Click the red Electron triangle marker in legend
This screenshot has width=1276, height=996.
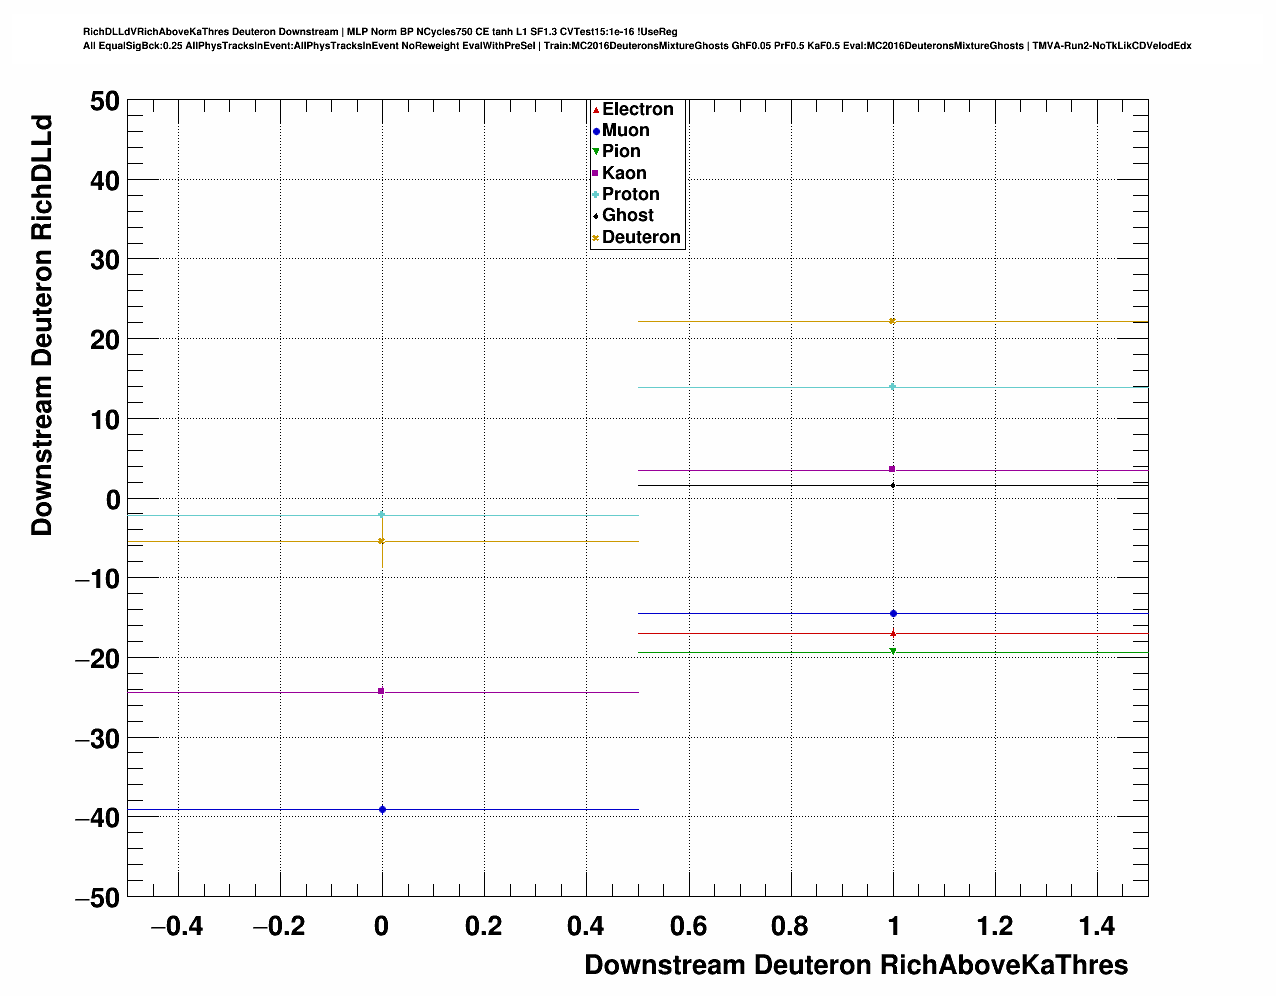[596, 110]
